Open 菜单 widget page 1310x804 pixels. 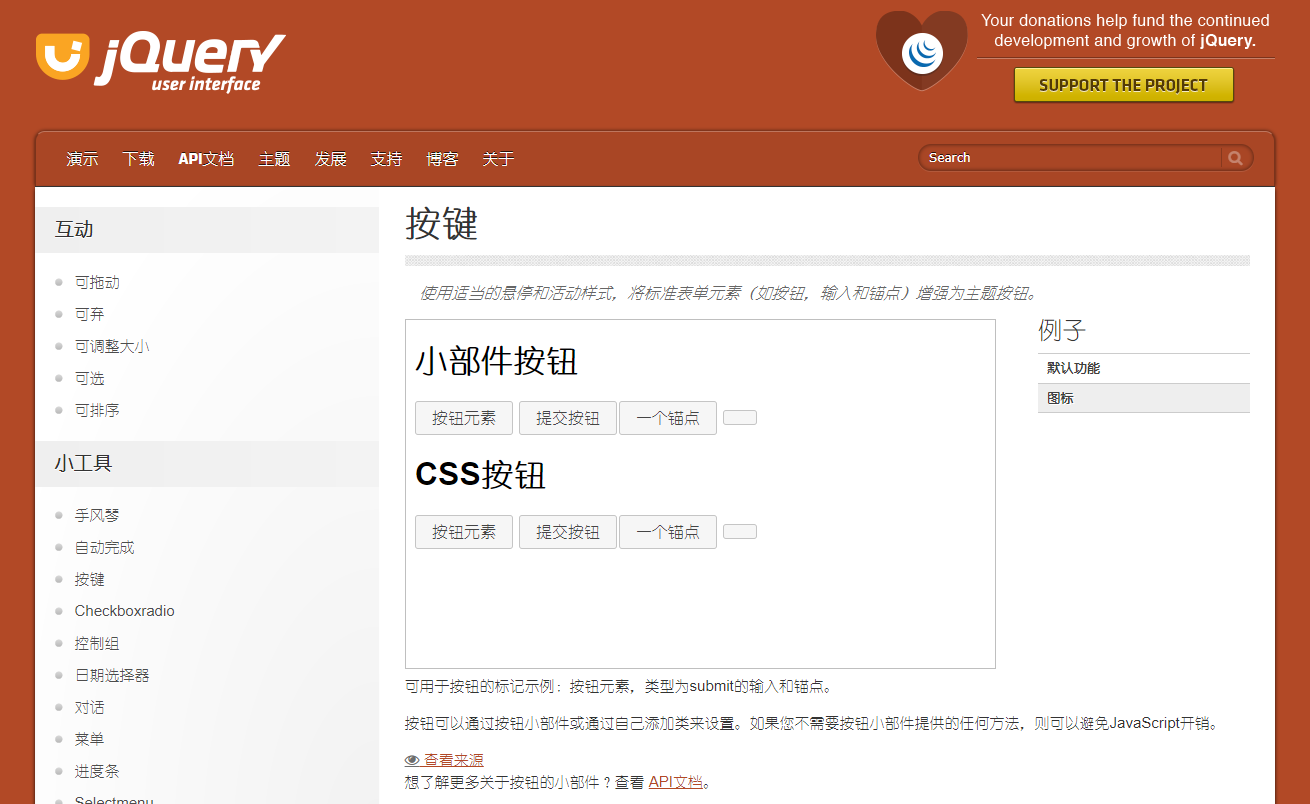tap(89, 740)
